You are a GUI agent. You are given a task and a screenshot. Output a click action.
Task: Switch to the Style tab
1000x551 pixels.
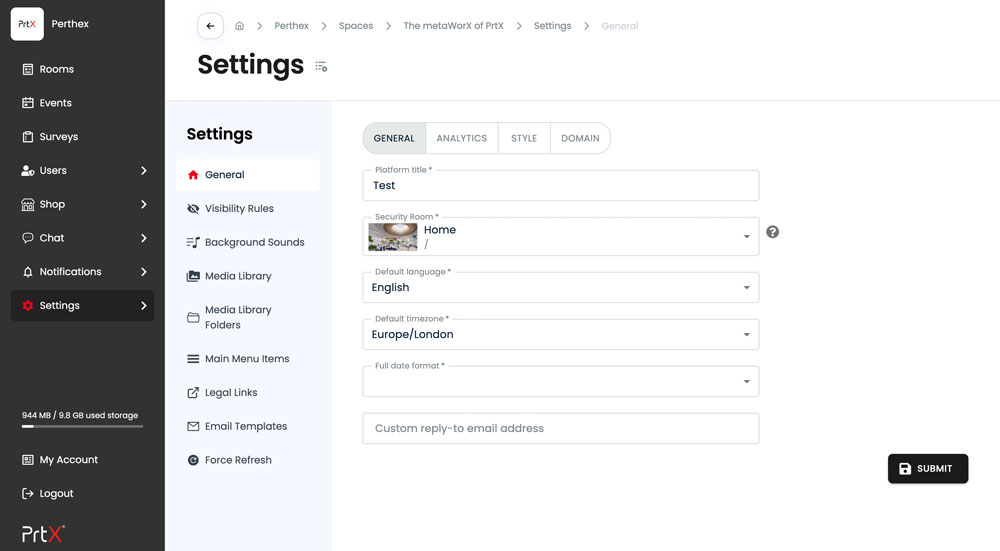coord(524,138)
